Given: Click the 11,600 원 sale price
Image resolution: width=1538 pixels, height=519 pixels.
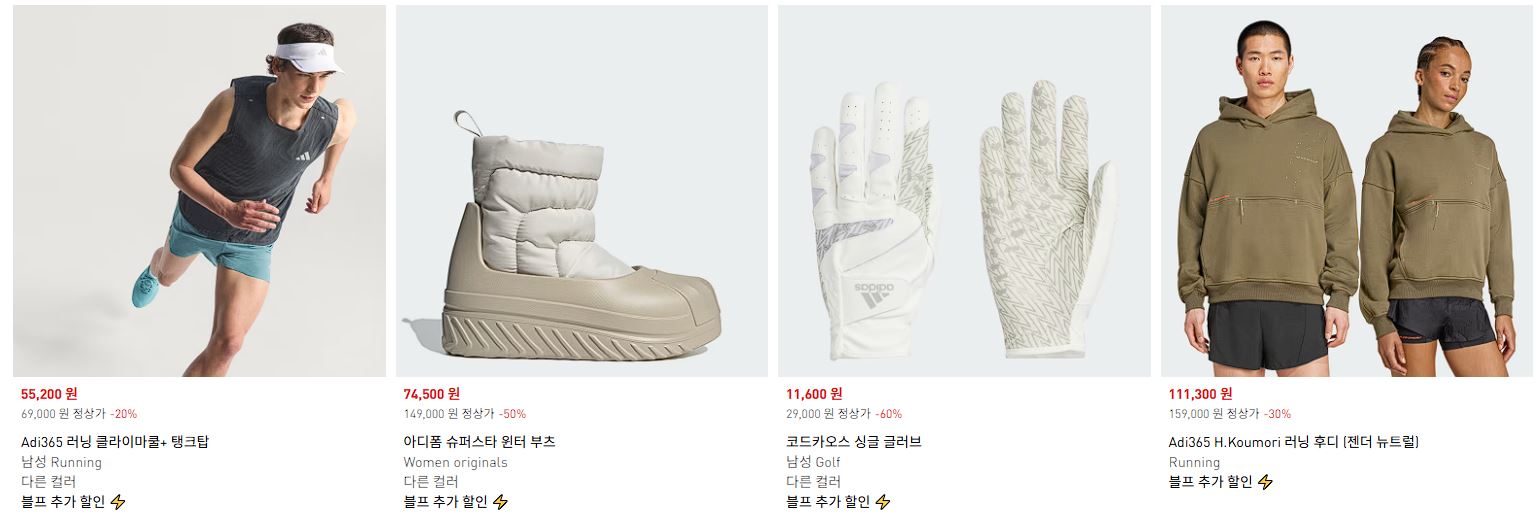Looking at the screenshot, I should [x=814, y=394].
